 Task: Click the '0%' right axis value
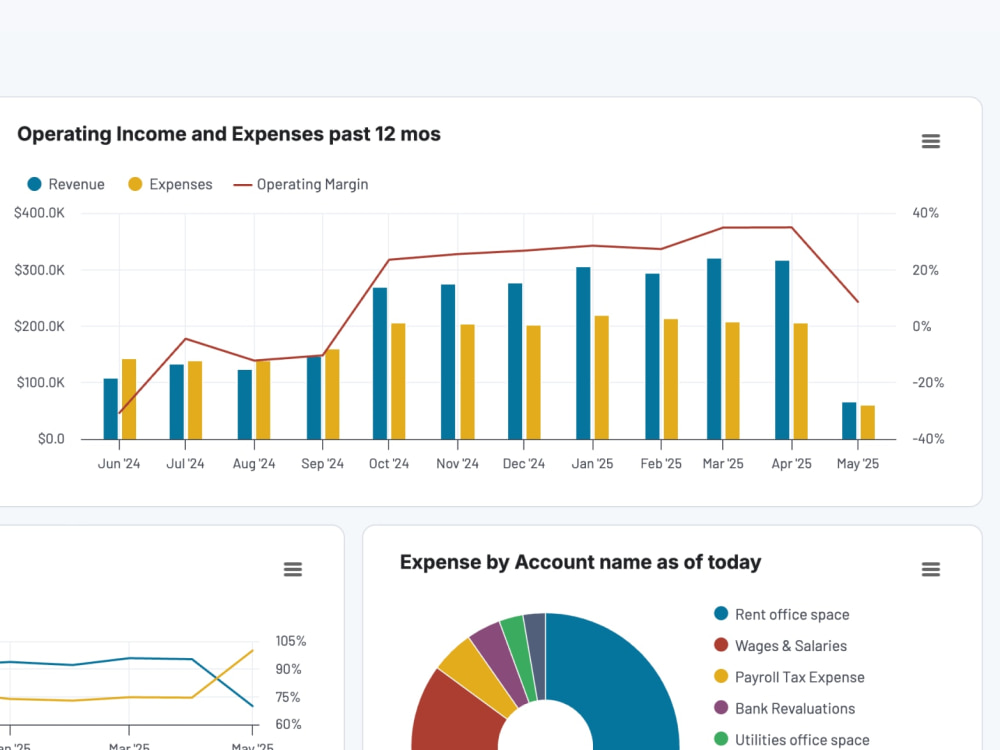pyautogui.click(x=922, y=327)
